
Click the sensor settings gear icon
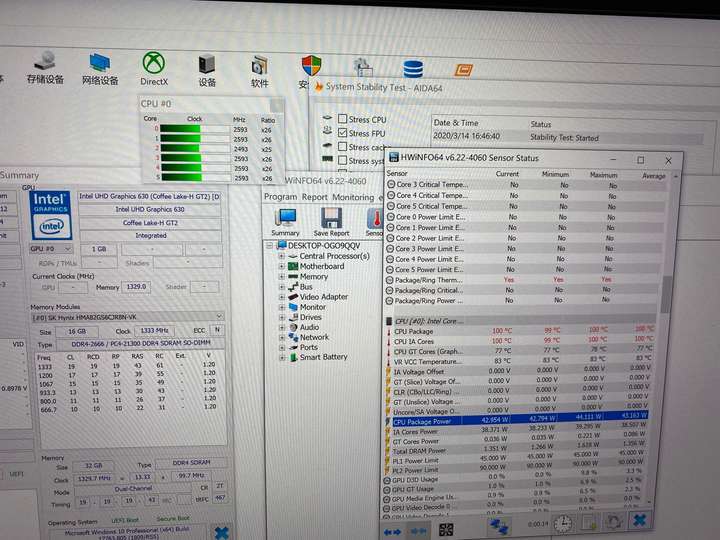pos(613,521)
